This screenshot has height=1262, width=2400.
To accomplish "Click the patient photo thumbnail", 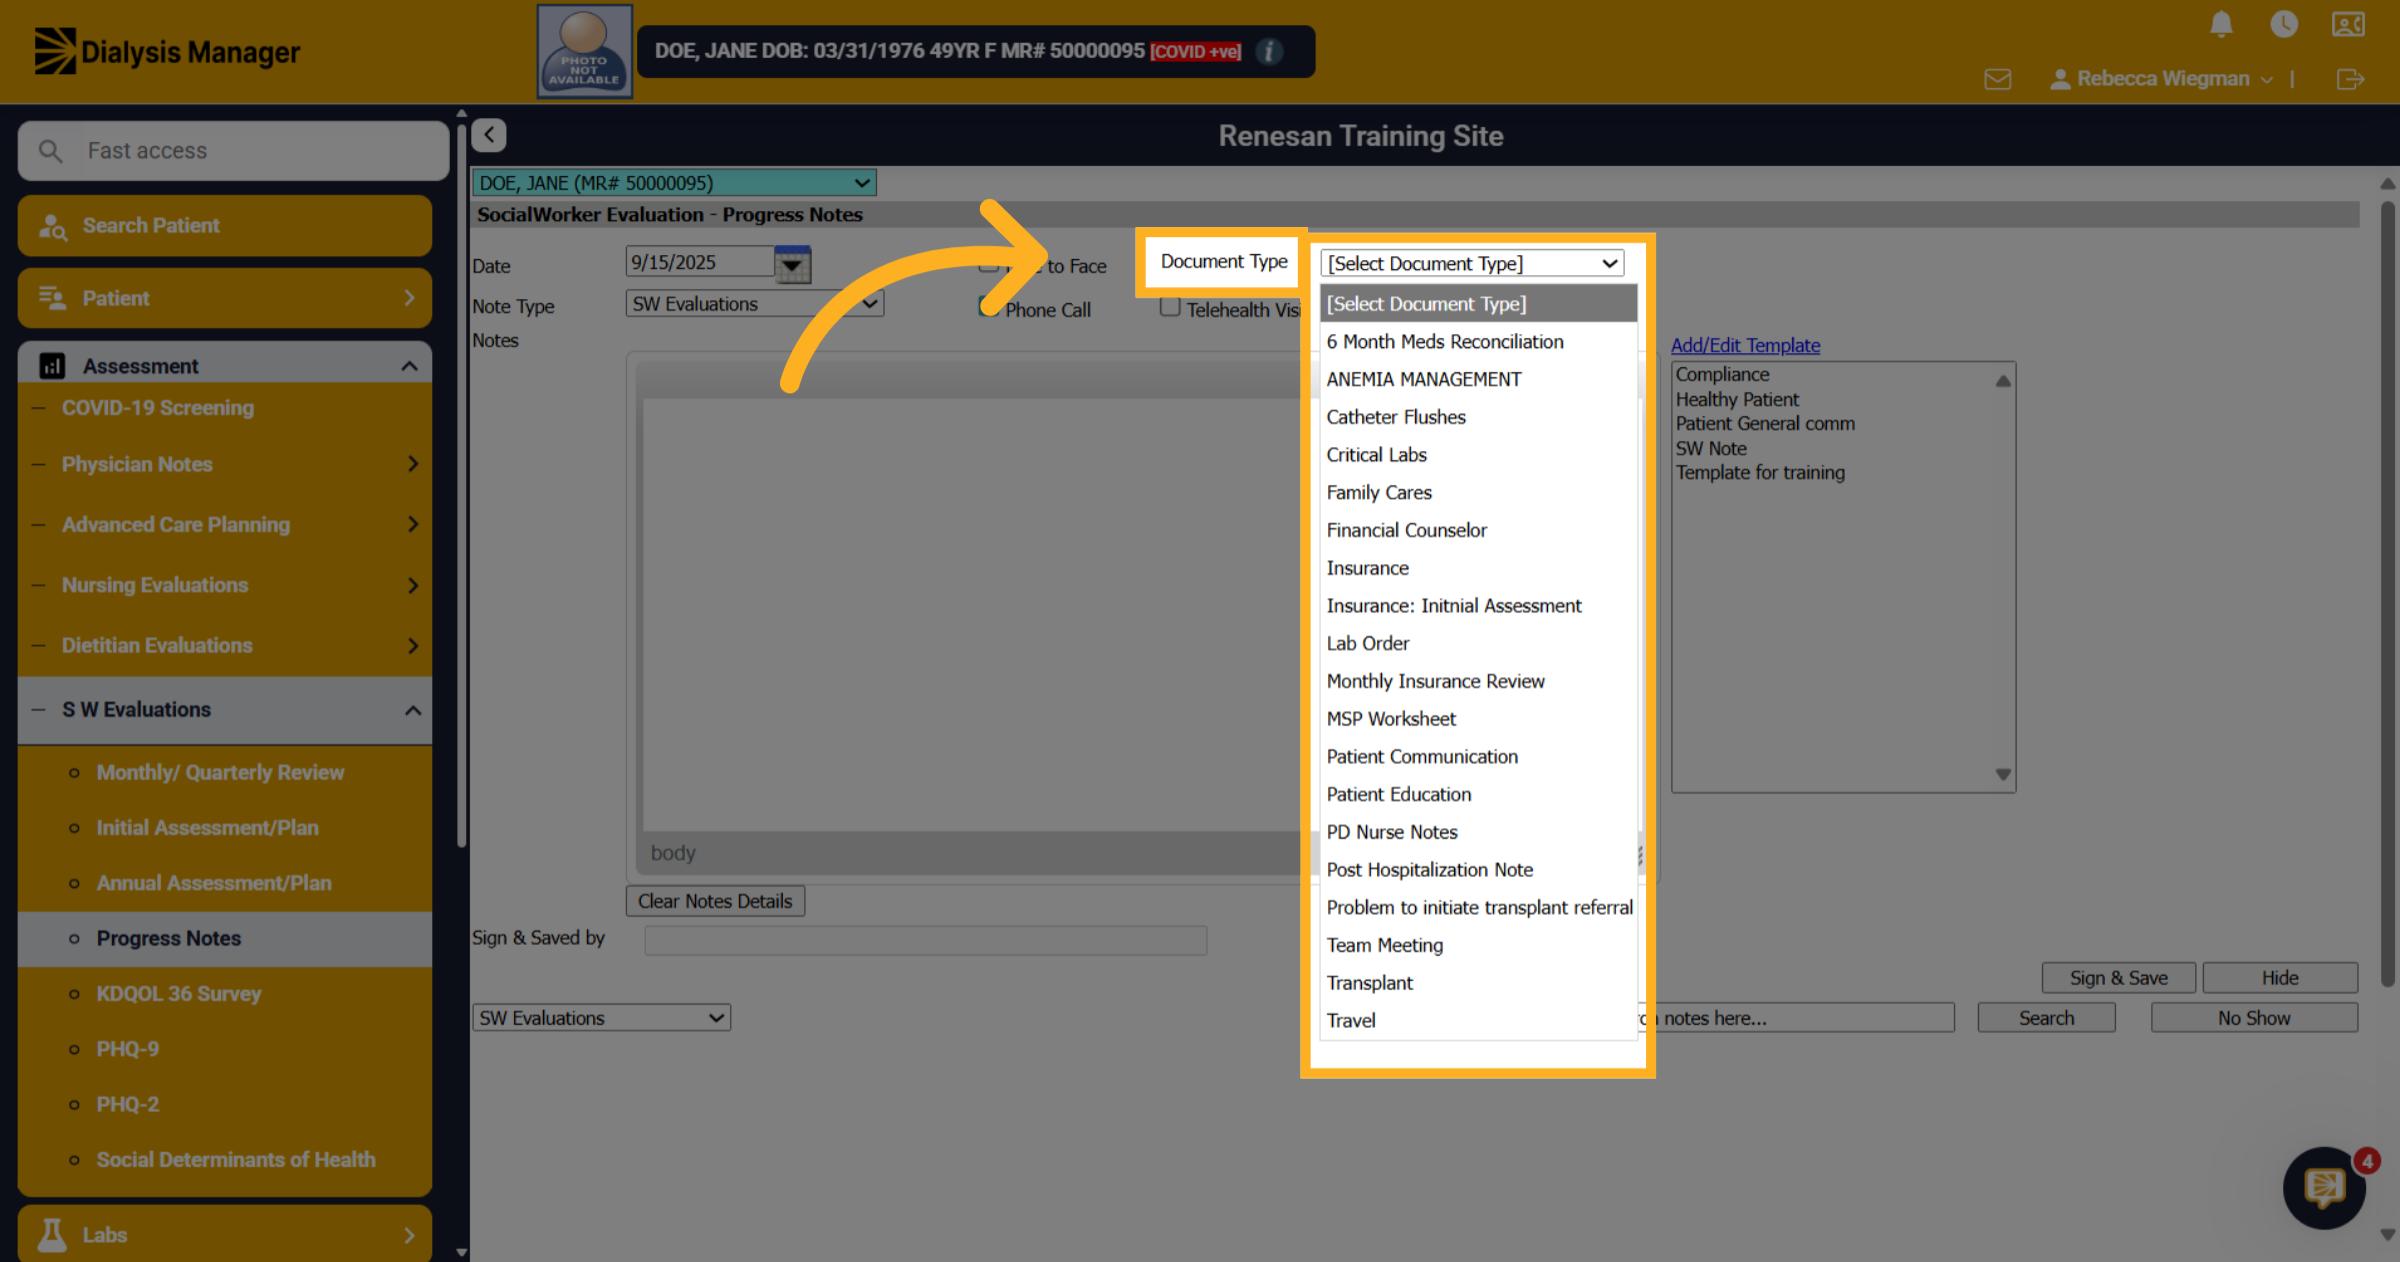I will coord(584,51).
